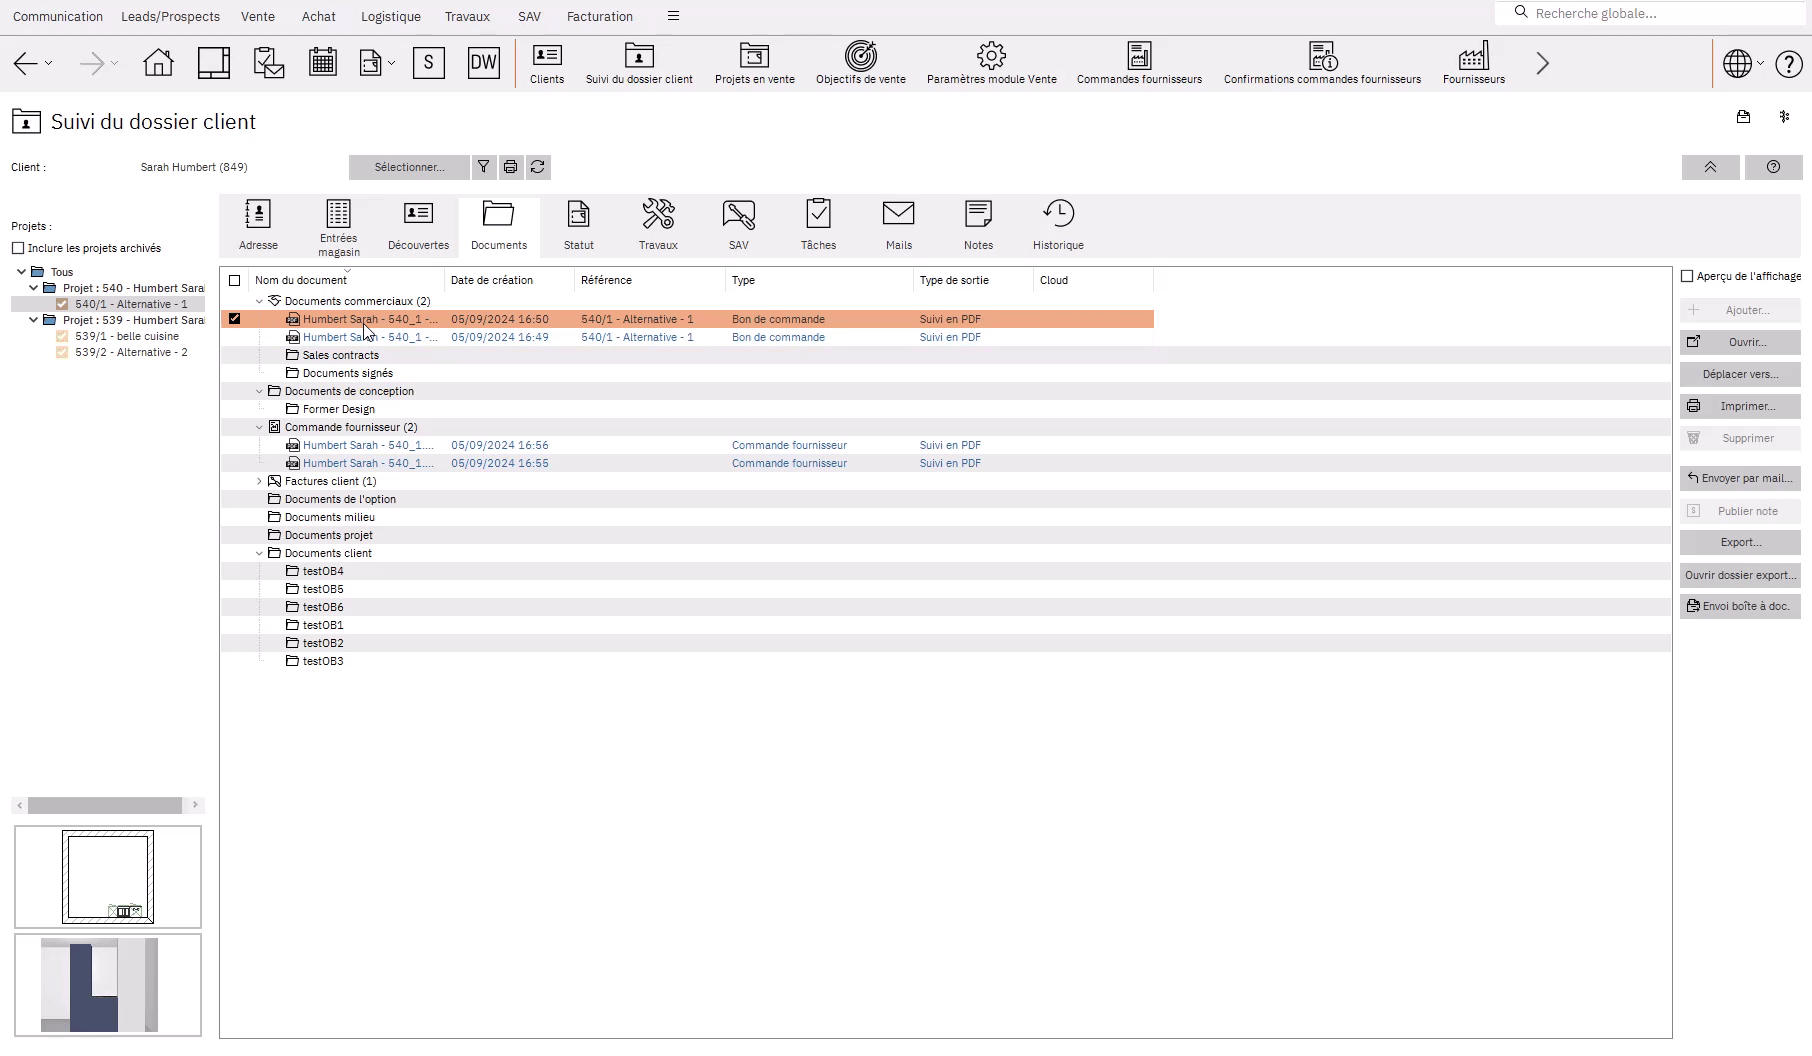The height and width of the screenshot is (1056, 1812).
Task: Click the refresh icon next to client selector
Action: [x=538, y=167]
